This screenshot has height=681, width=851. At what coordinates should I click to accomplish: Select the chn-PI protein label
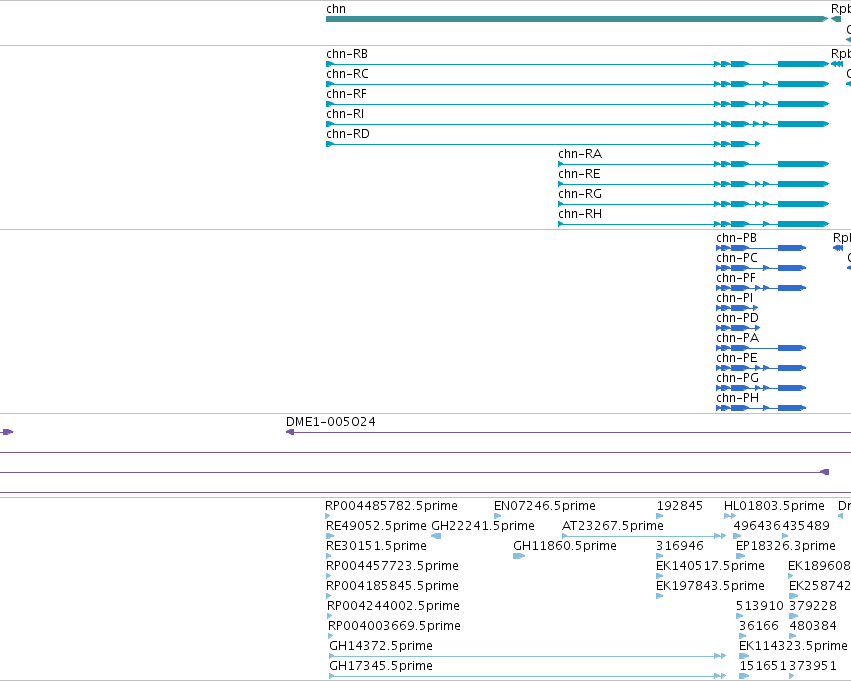pos(735,298)
